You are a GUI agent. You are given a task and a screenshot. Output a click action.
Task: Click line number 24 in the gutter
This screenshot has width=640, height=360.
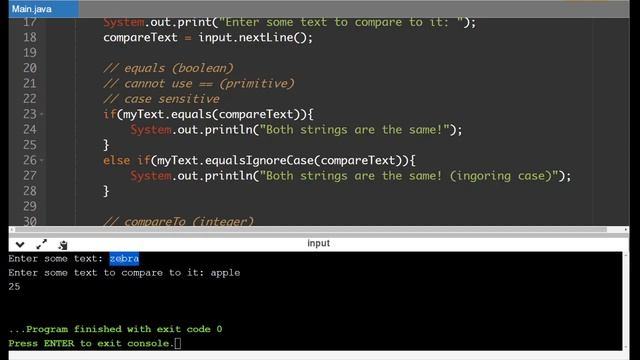click(x=30, y=130)
